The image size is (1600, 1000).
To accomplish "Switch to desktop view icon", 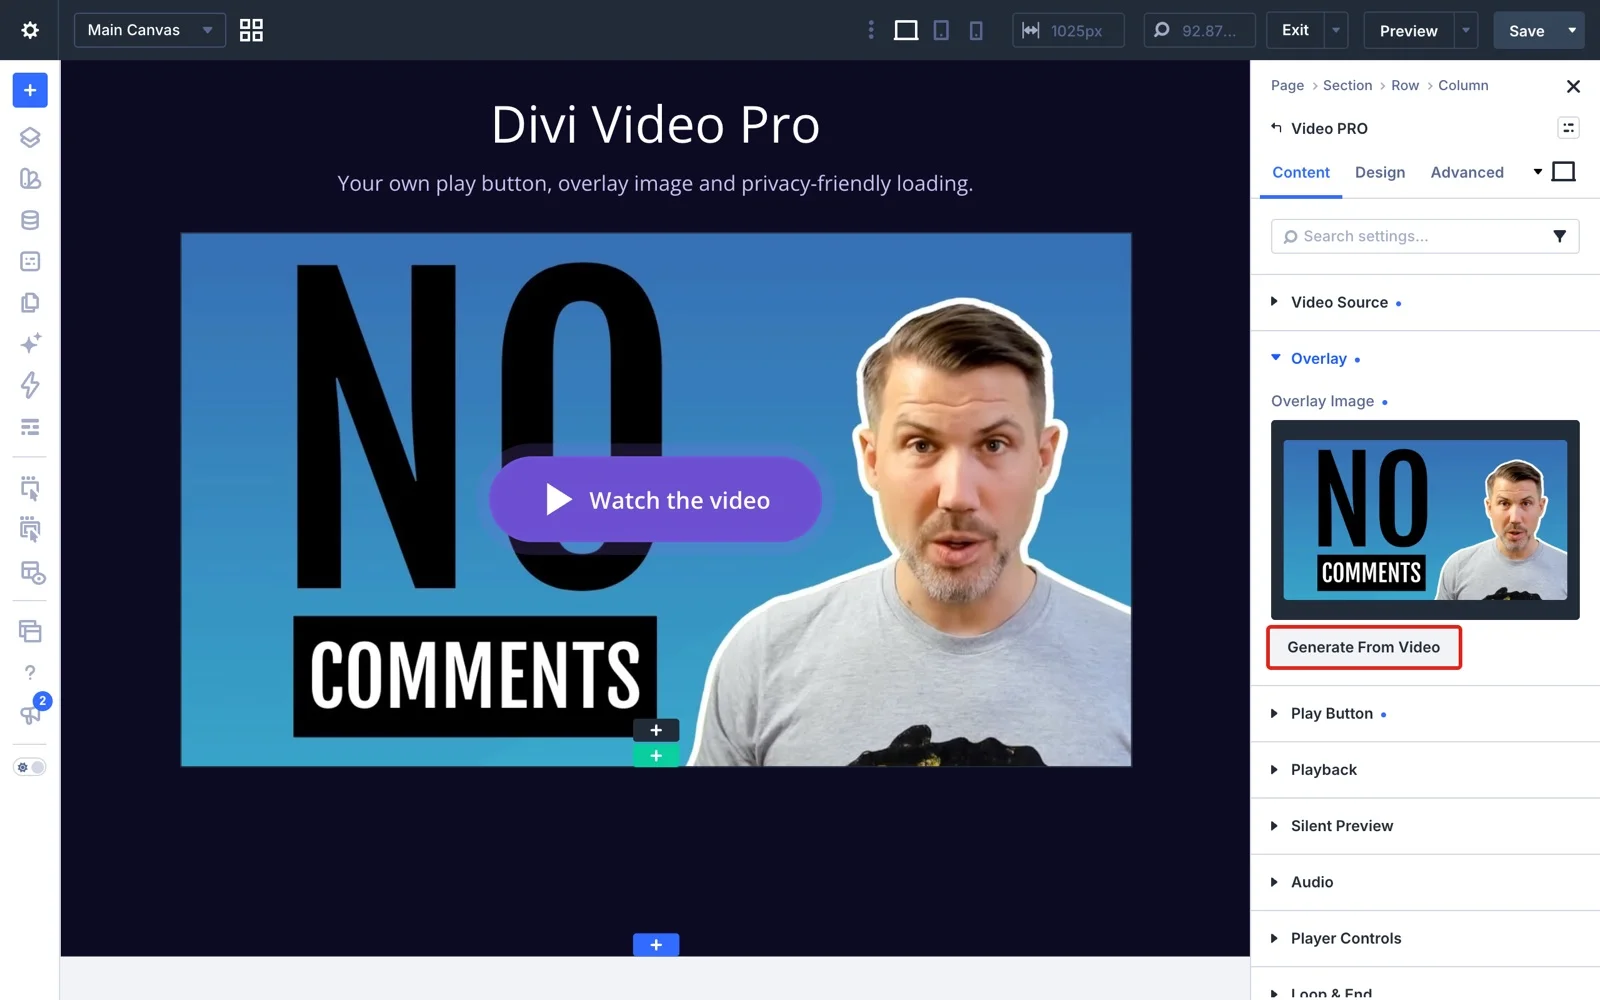I will 906,30.
